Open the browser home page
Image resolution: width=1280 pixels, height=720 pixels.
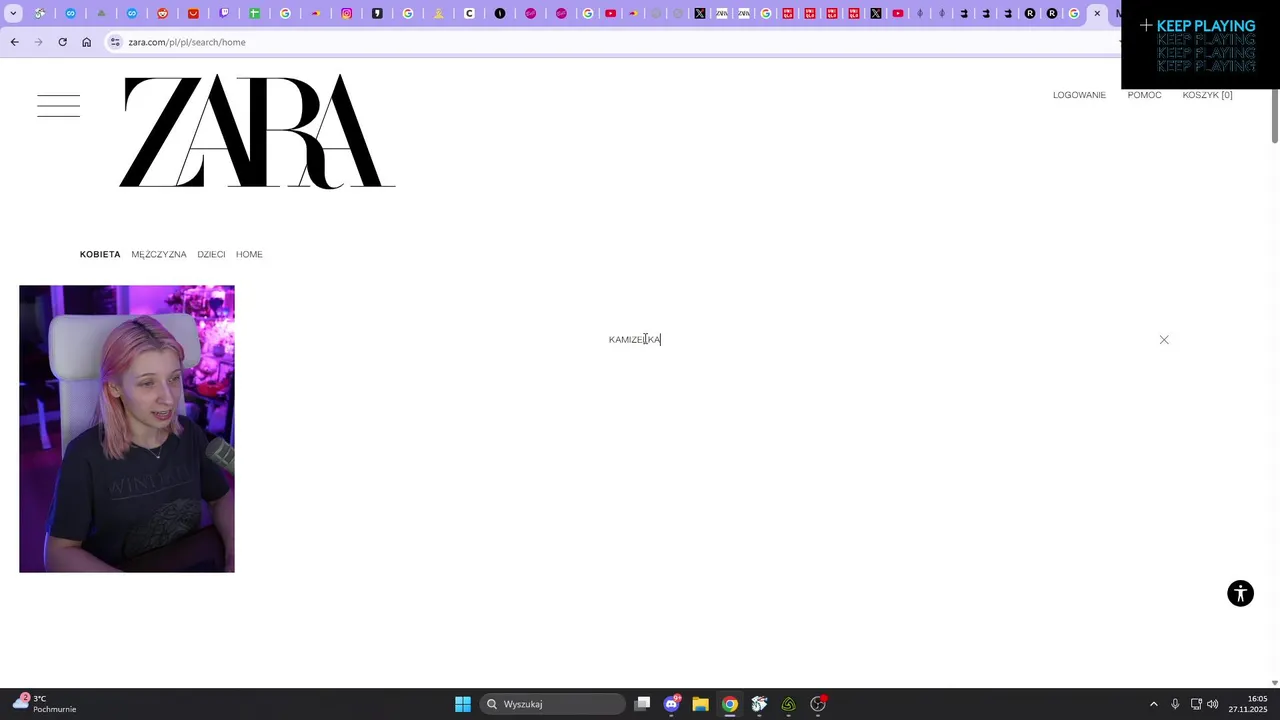[86, 42]
